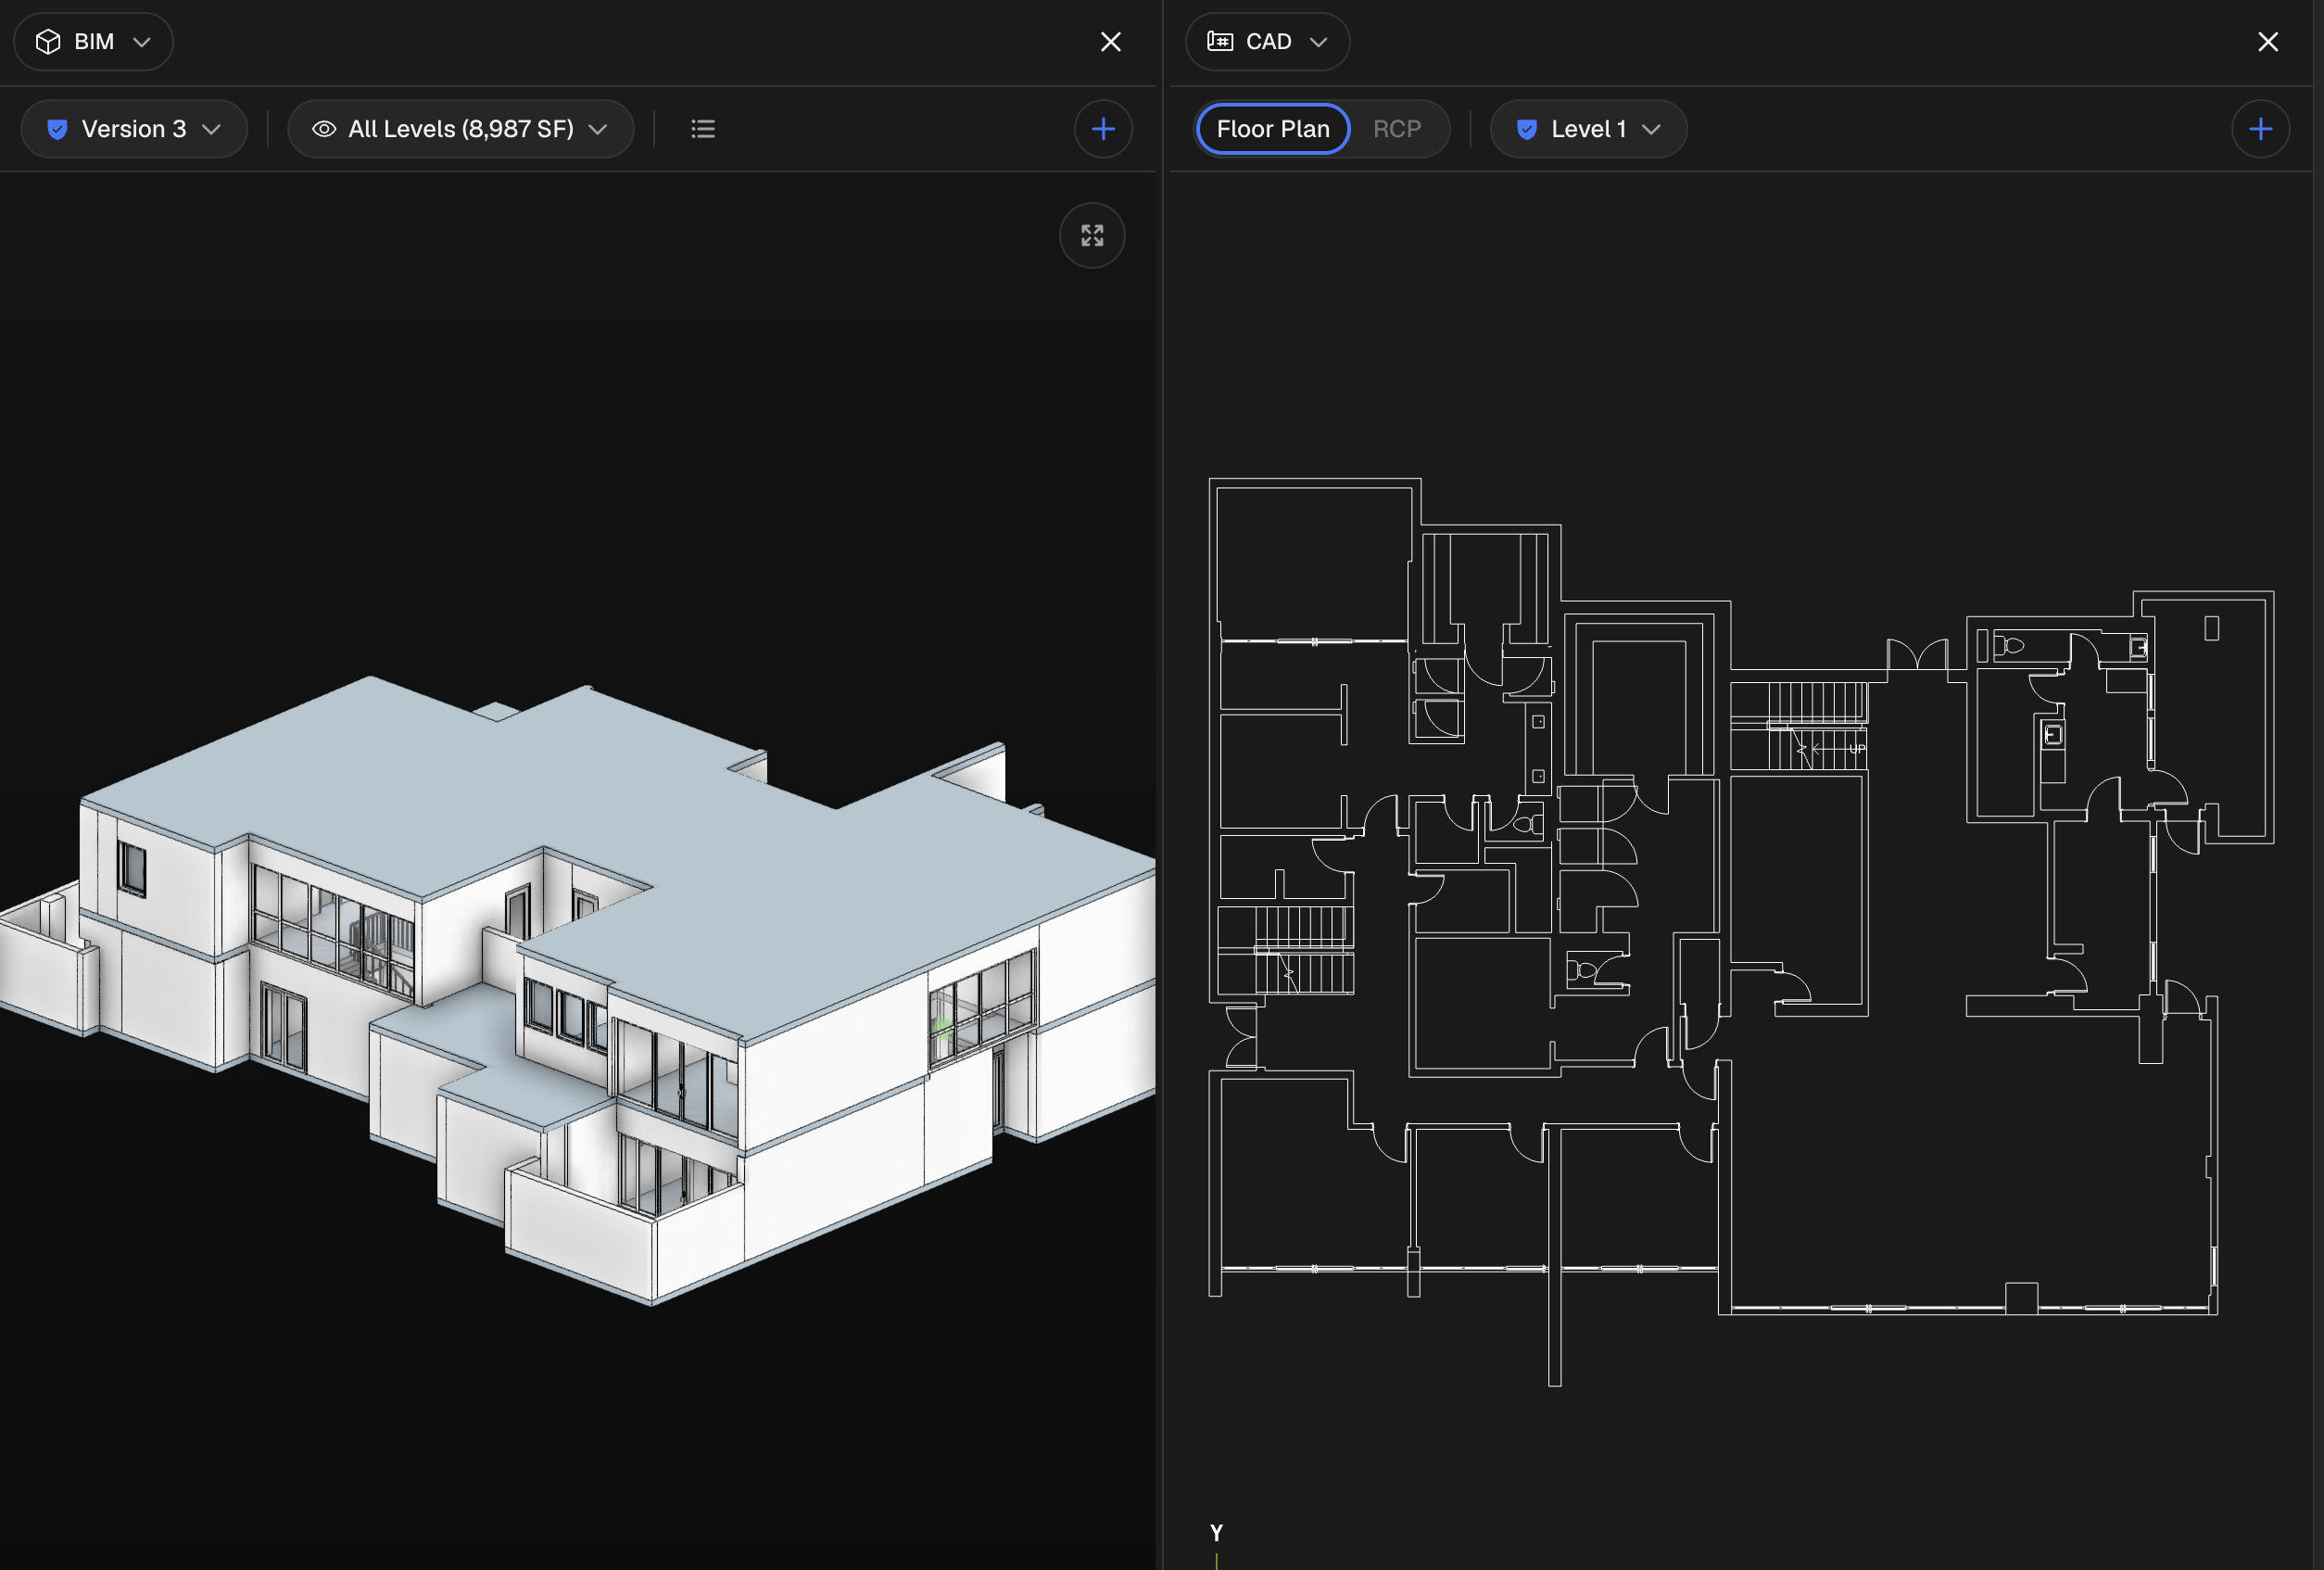Click the plus button in BIM panel
The width and height of the screenshot is (2324, 1570).
click(x=1103, y=129)
